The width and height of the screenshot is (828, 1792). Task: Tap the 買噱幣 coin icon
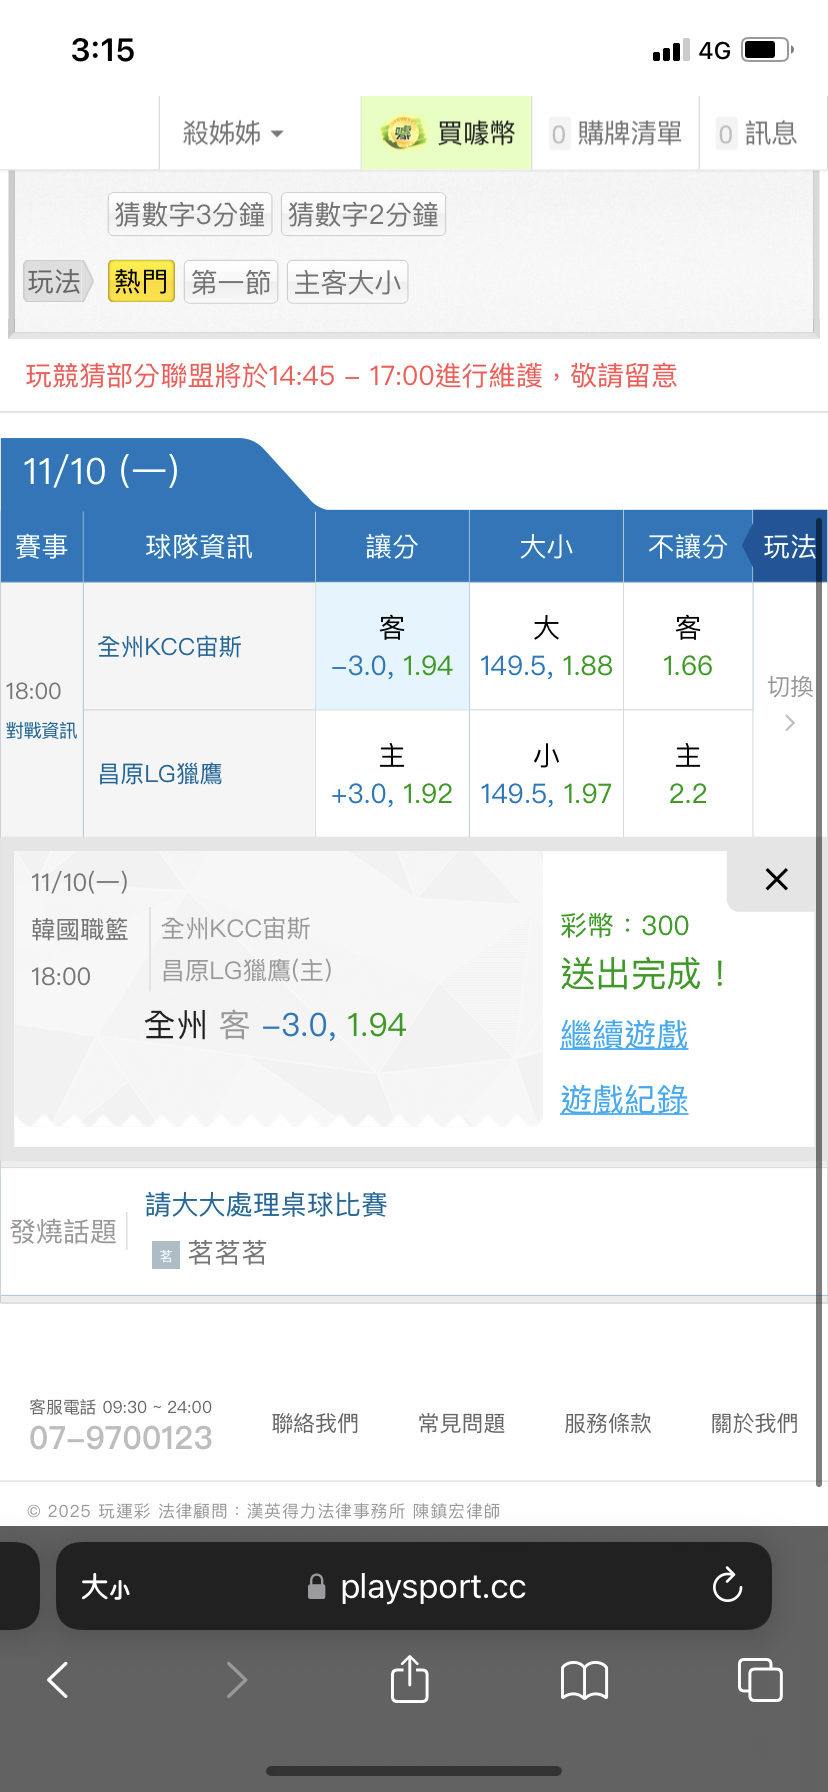point(402,133)
